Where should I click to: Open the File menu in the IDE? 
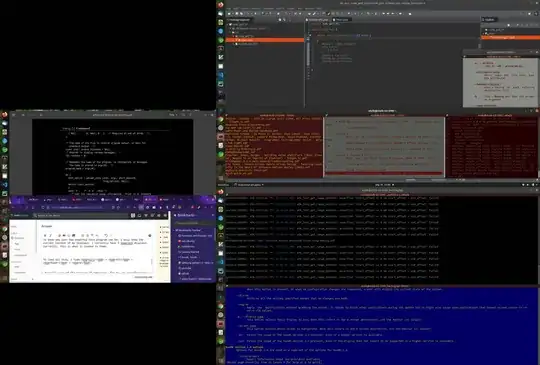point(229,8)
